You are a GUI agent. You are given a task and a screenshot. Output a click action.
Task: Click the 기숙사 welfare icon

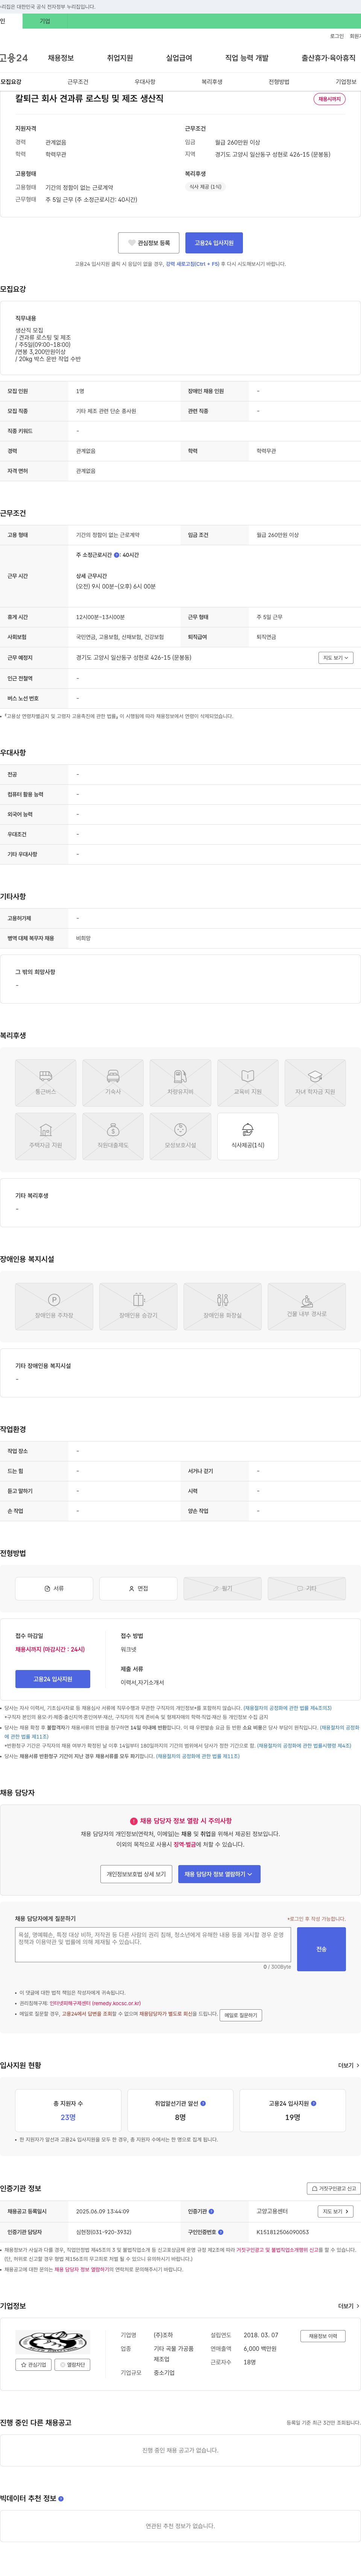pyautogui.click(x=113, y=1083)
